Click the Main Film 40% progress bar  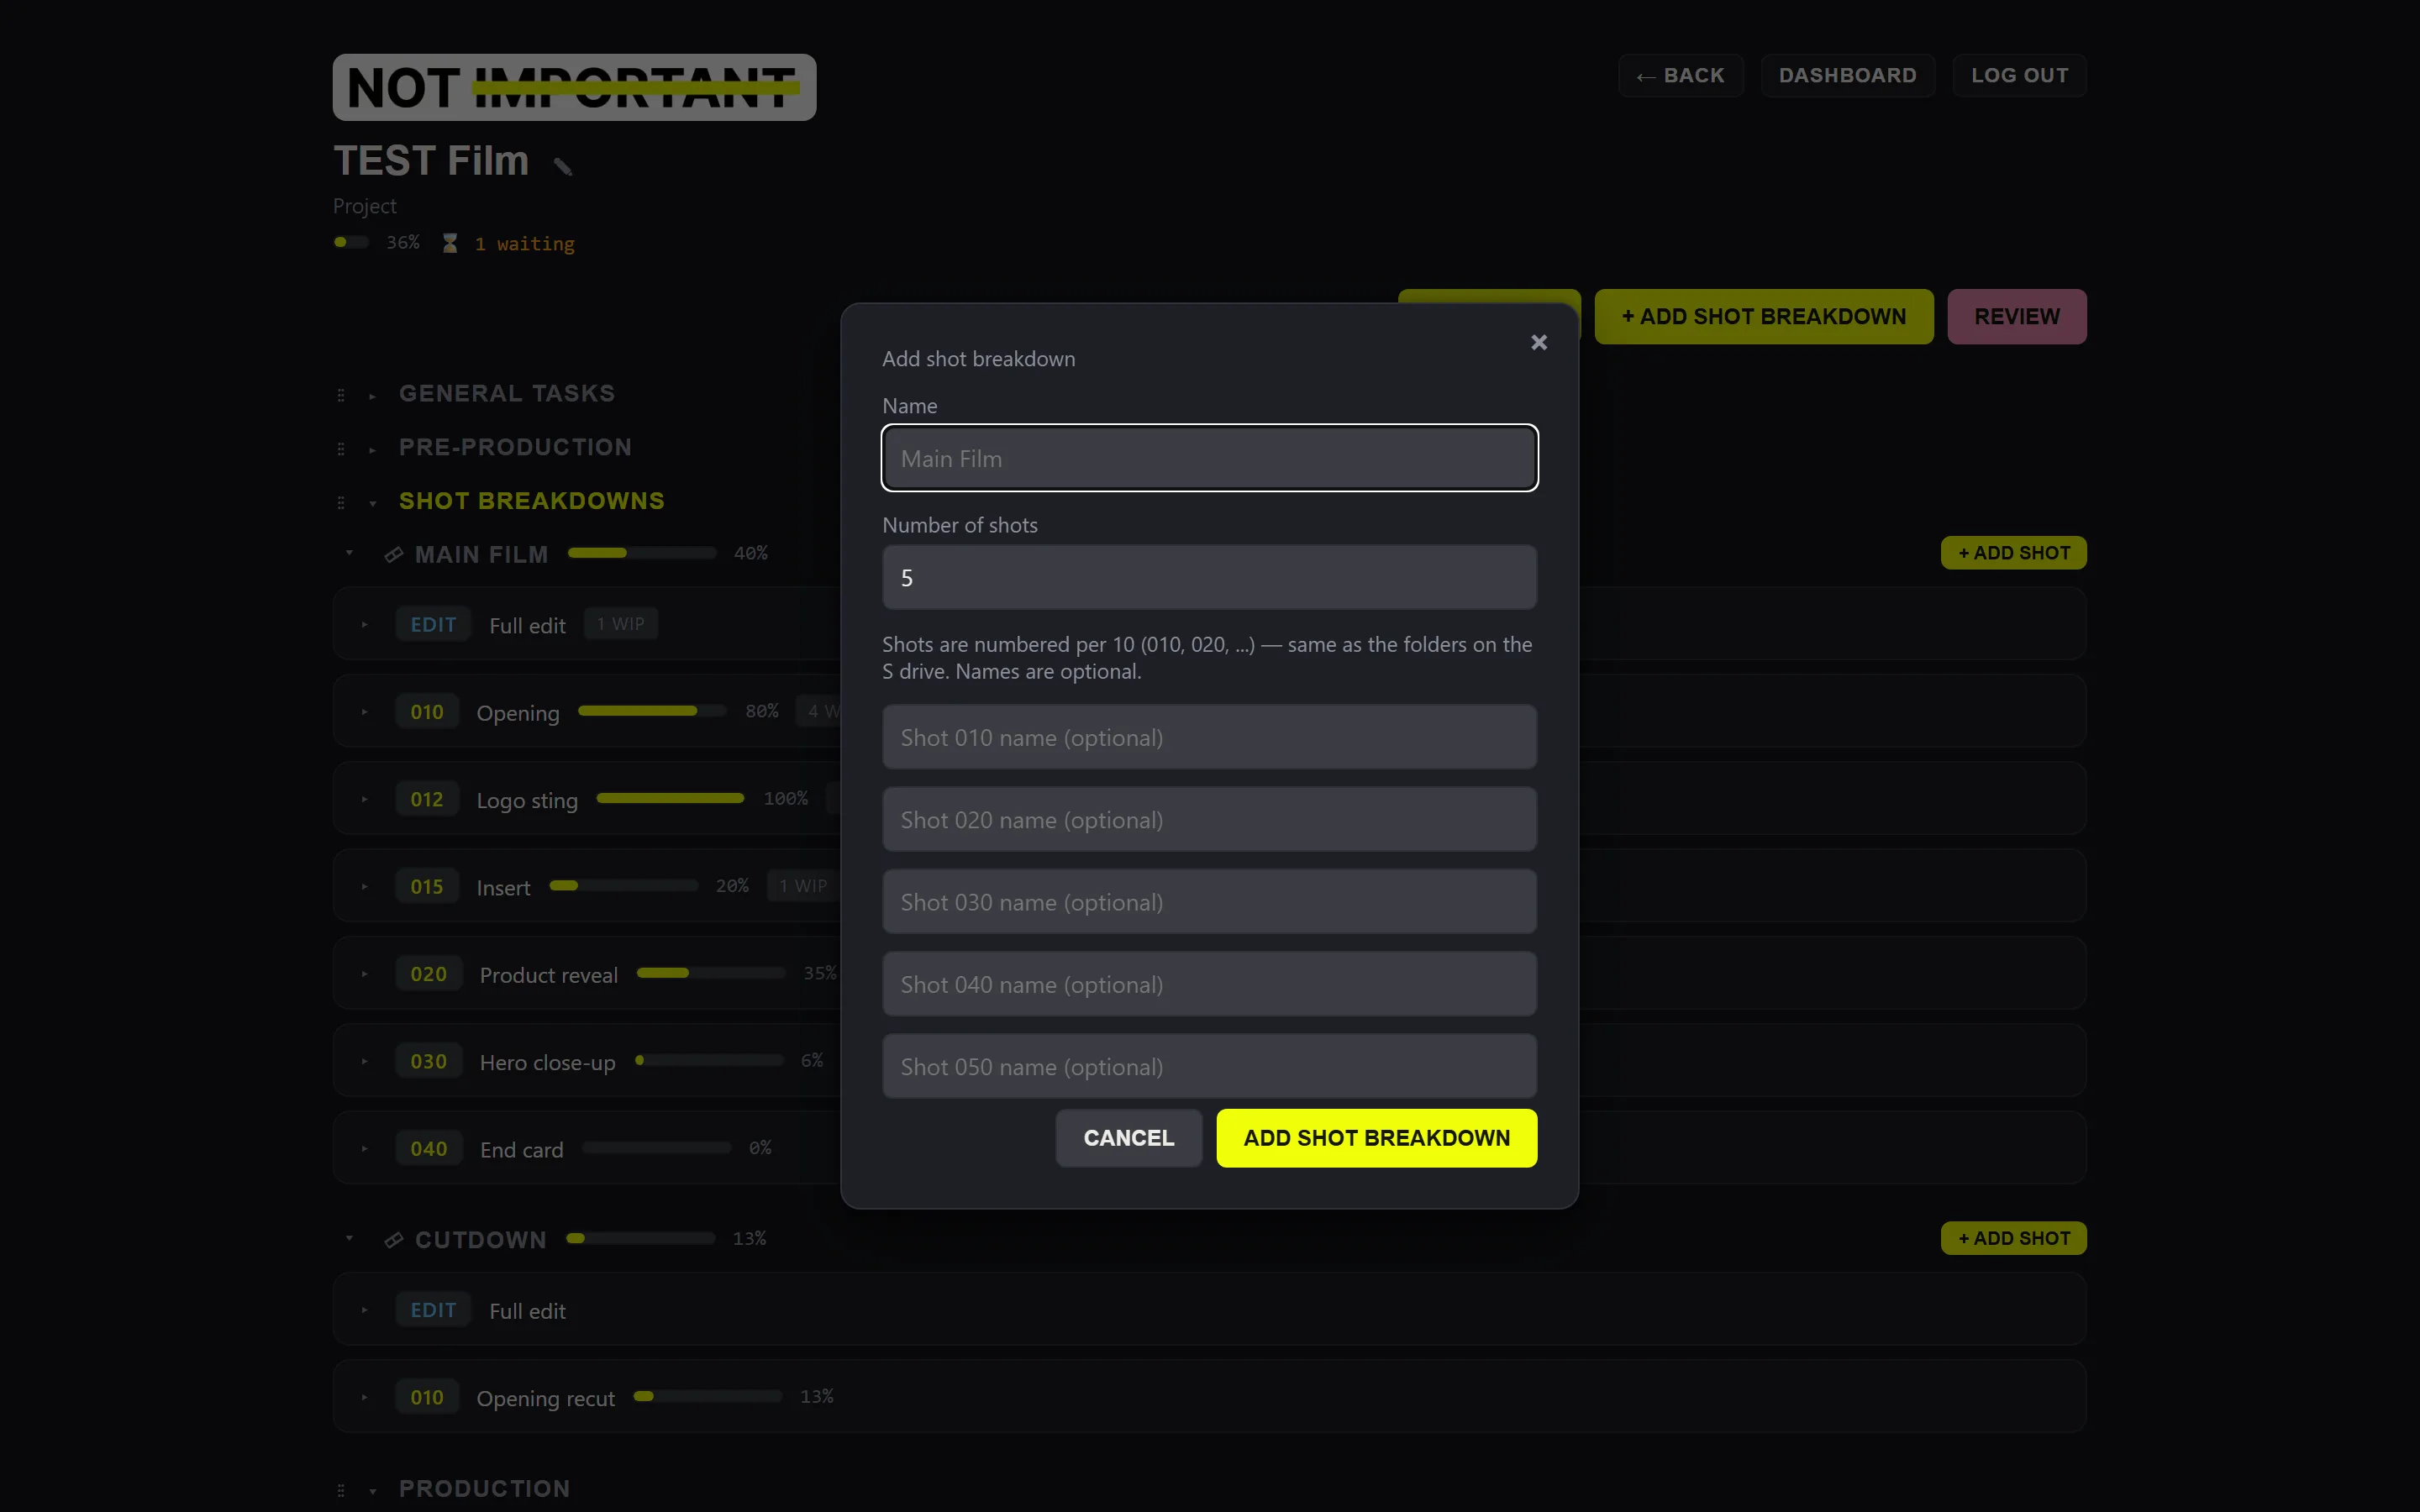coord(642,553)
